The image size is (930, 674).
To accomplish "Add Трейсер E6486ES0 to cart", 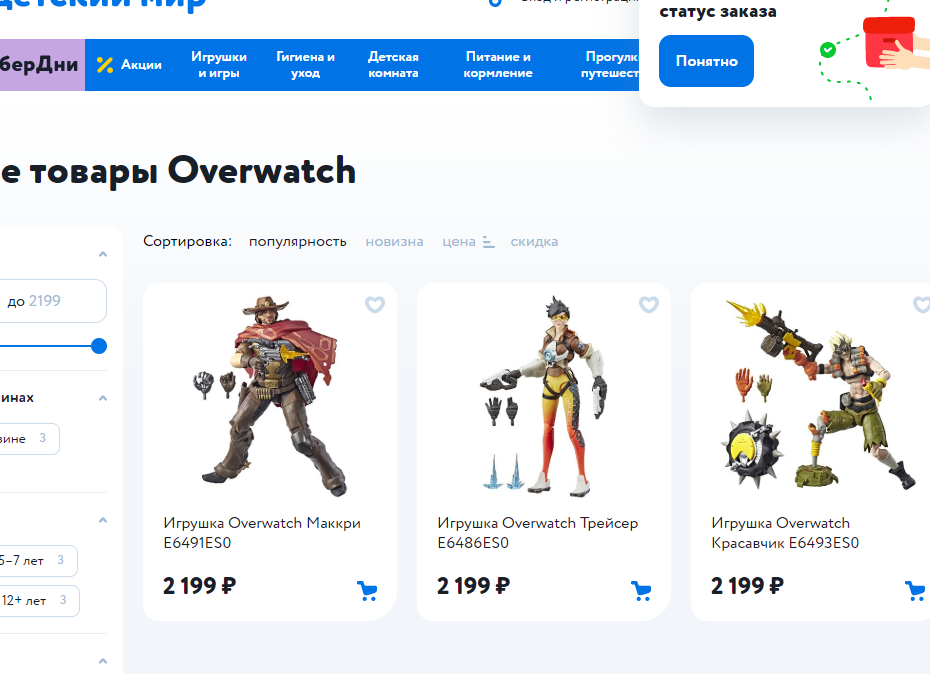I will 641,590.
